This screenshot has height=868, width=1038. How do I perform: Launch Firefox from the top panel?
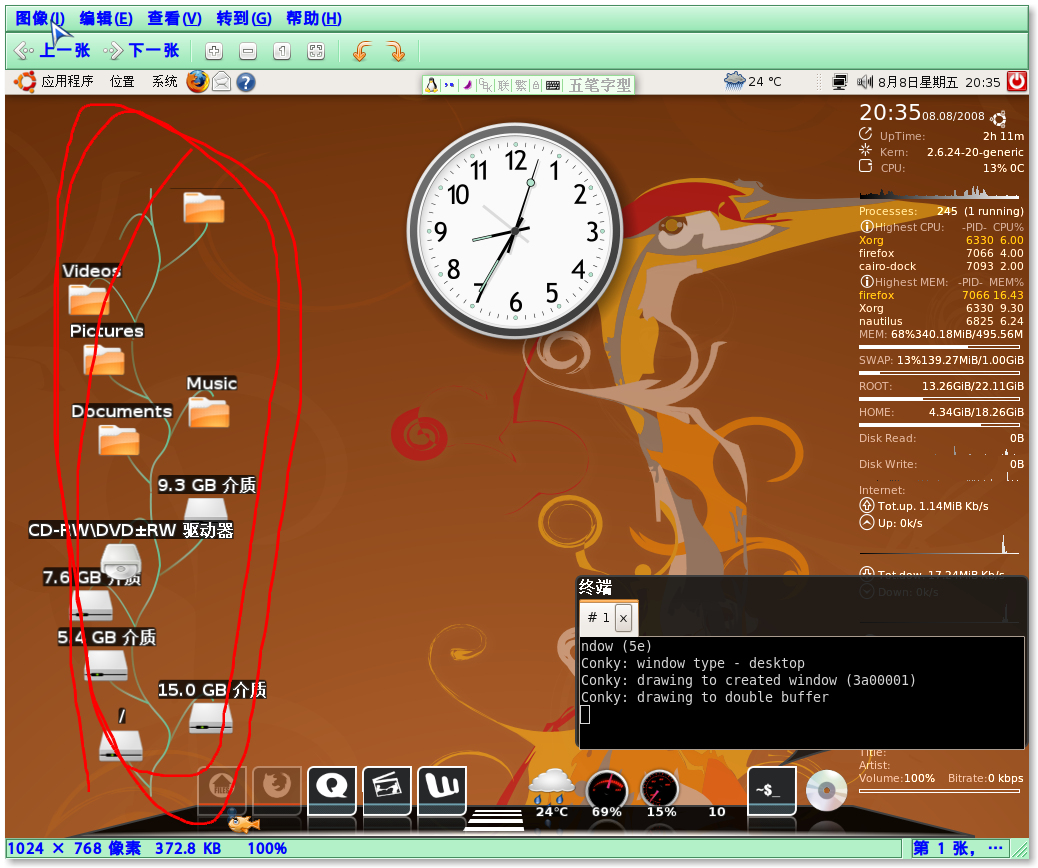point(197,81)
